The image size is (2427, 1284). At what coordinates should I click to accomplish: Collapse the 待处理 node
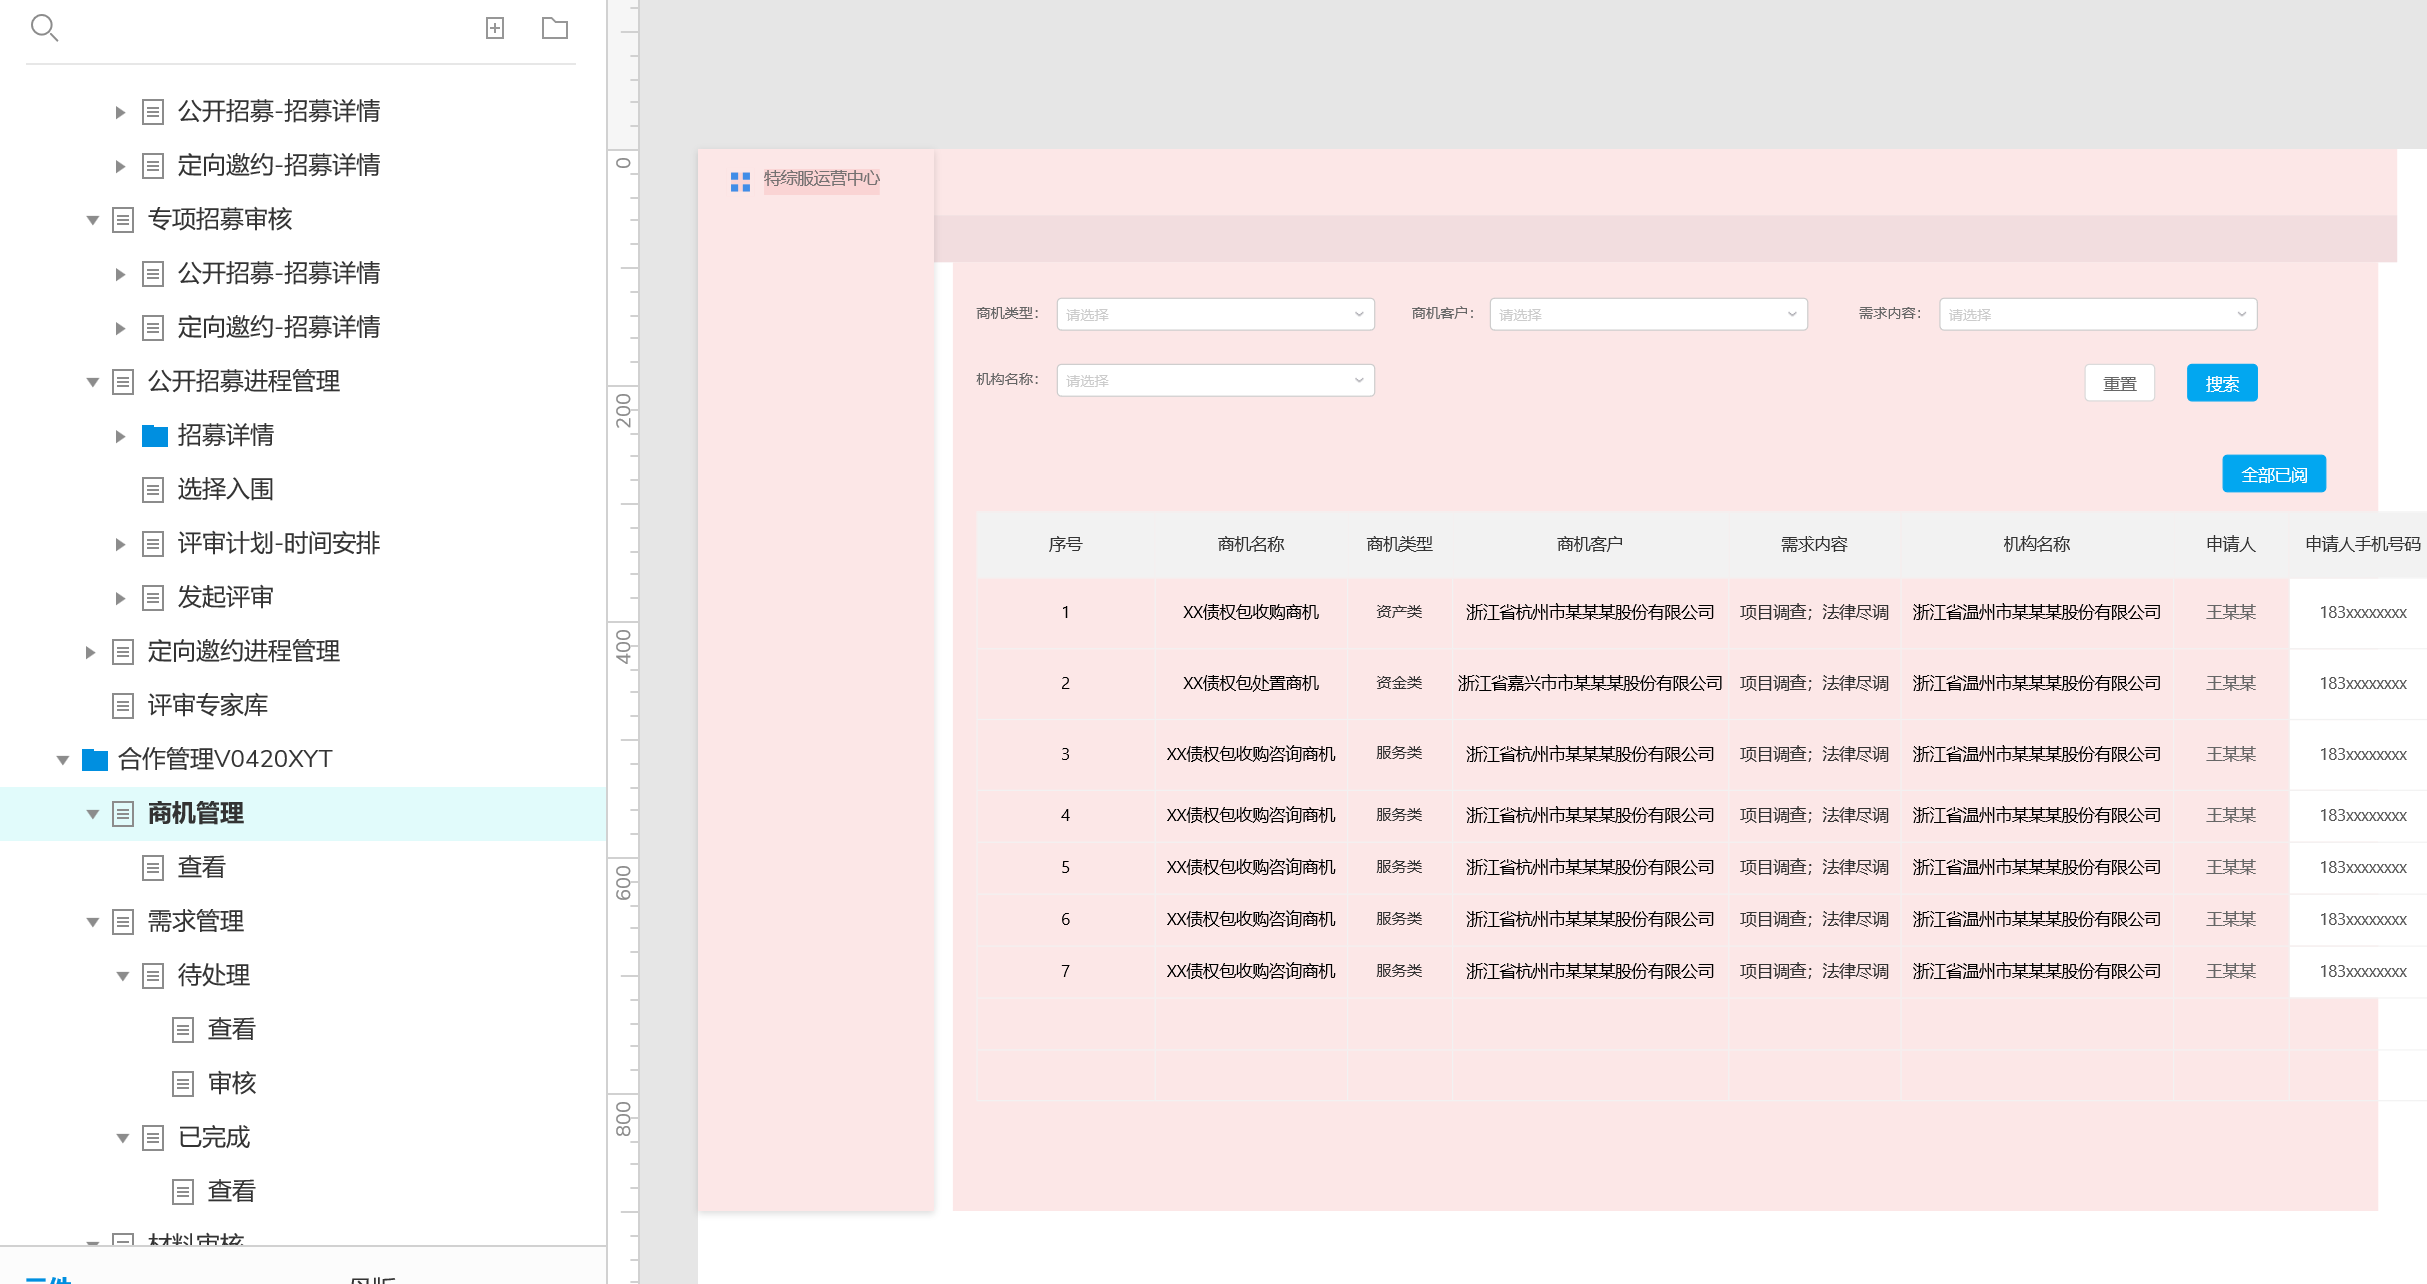coord(122,976)
